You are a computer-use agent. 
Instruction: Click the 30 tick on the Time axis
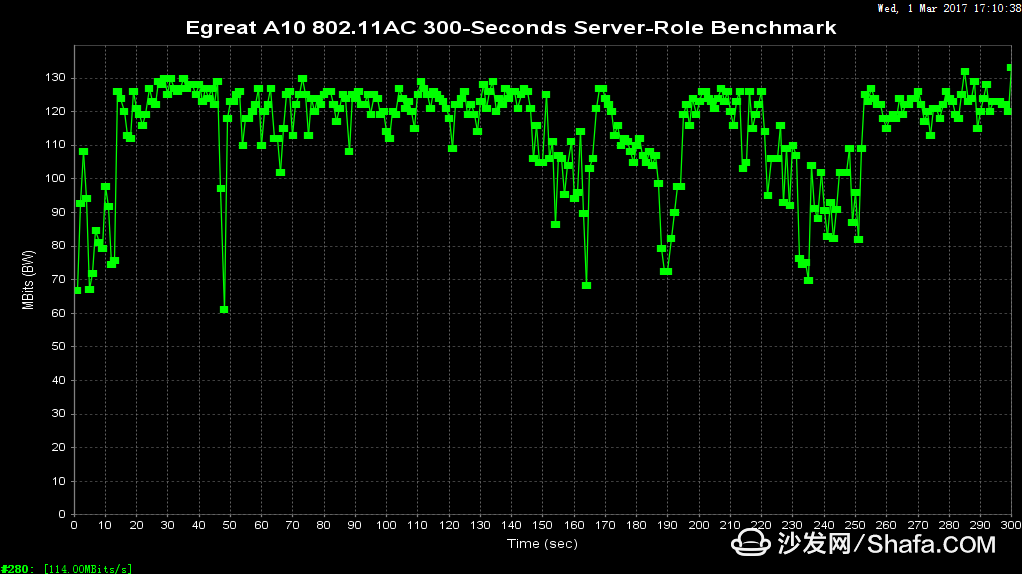[168, 525]
